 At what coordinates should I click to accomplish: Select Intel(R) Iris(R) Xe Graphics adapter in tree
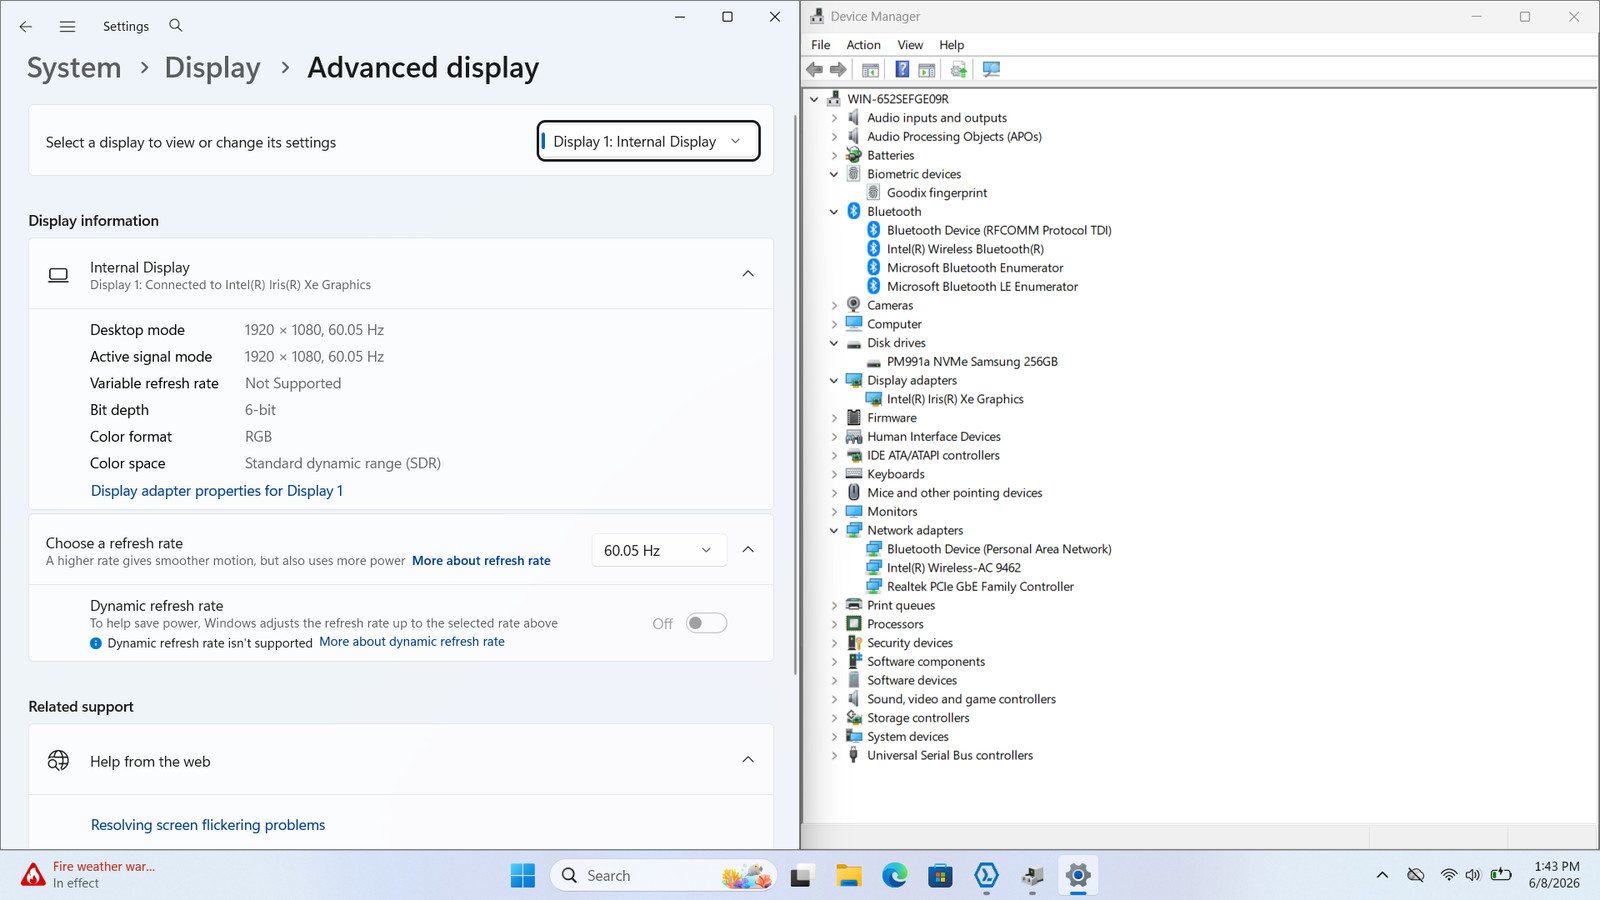955,399
